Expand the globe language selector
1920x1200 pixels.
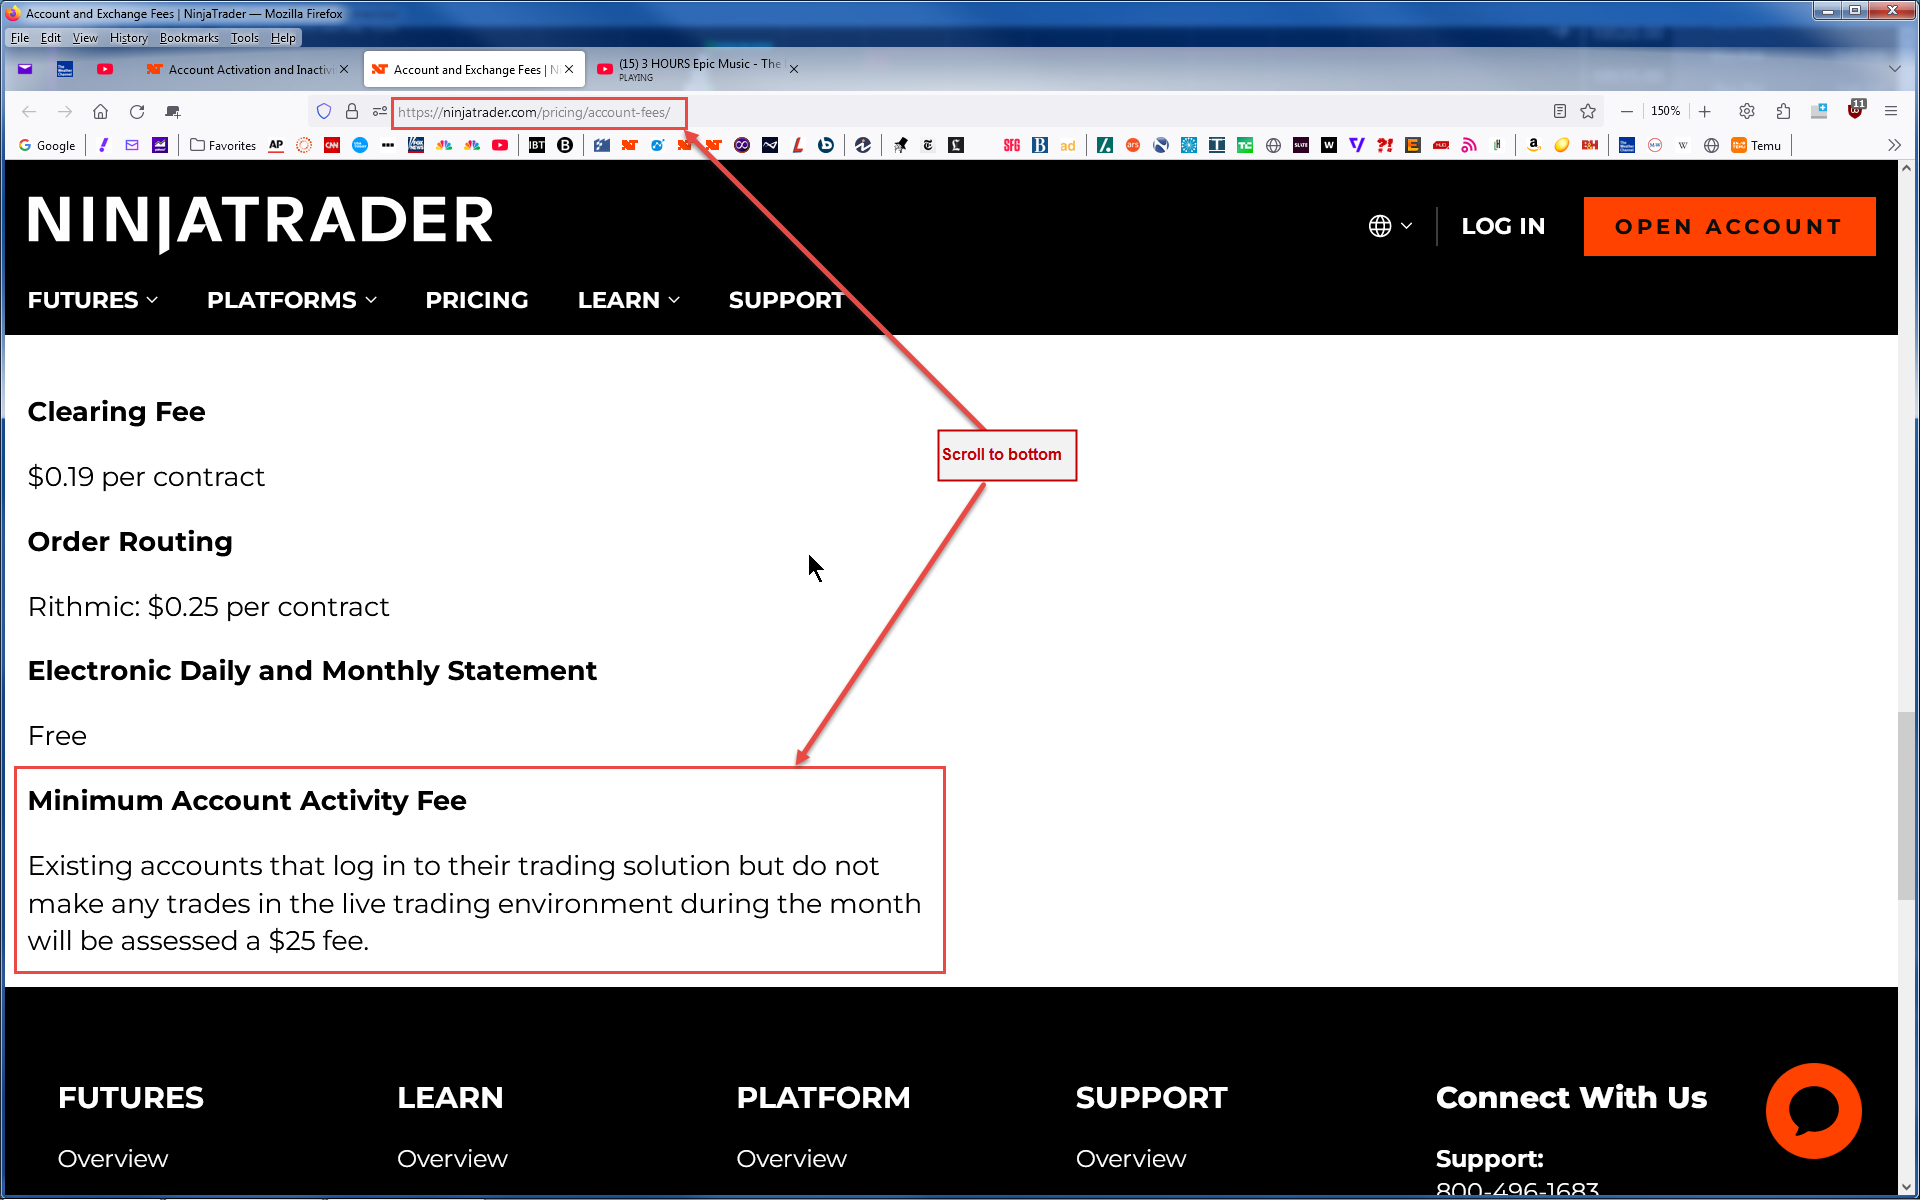tap(1390, 226)
